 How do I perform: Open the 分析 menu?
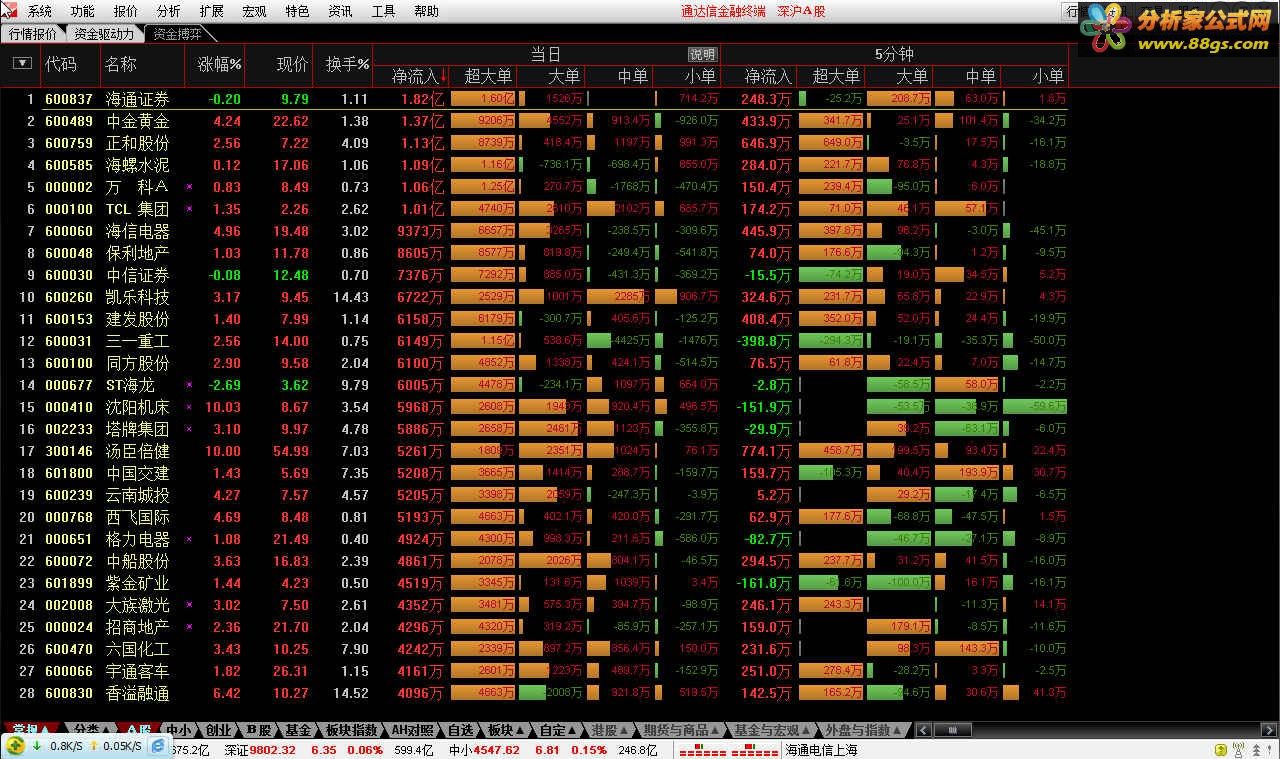point(169,11)
